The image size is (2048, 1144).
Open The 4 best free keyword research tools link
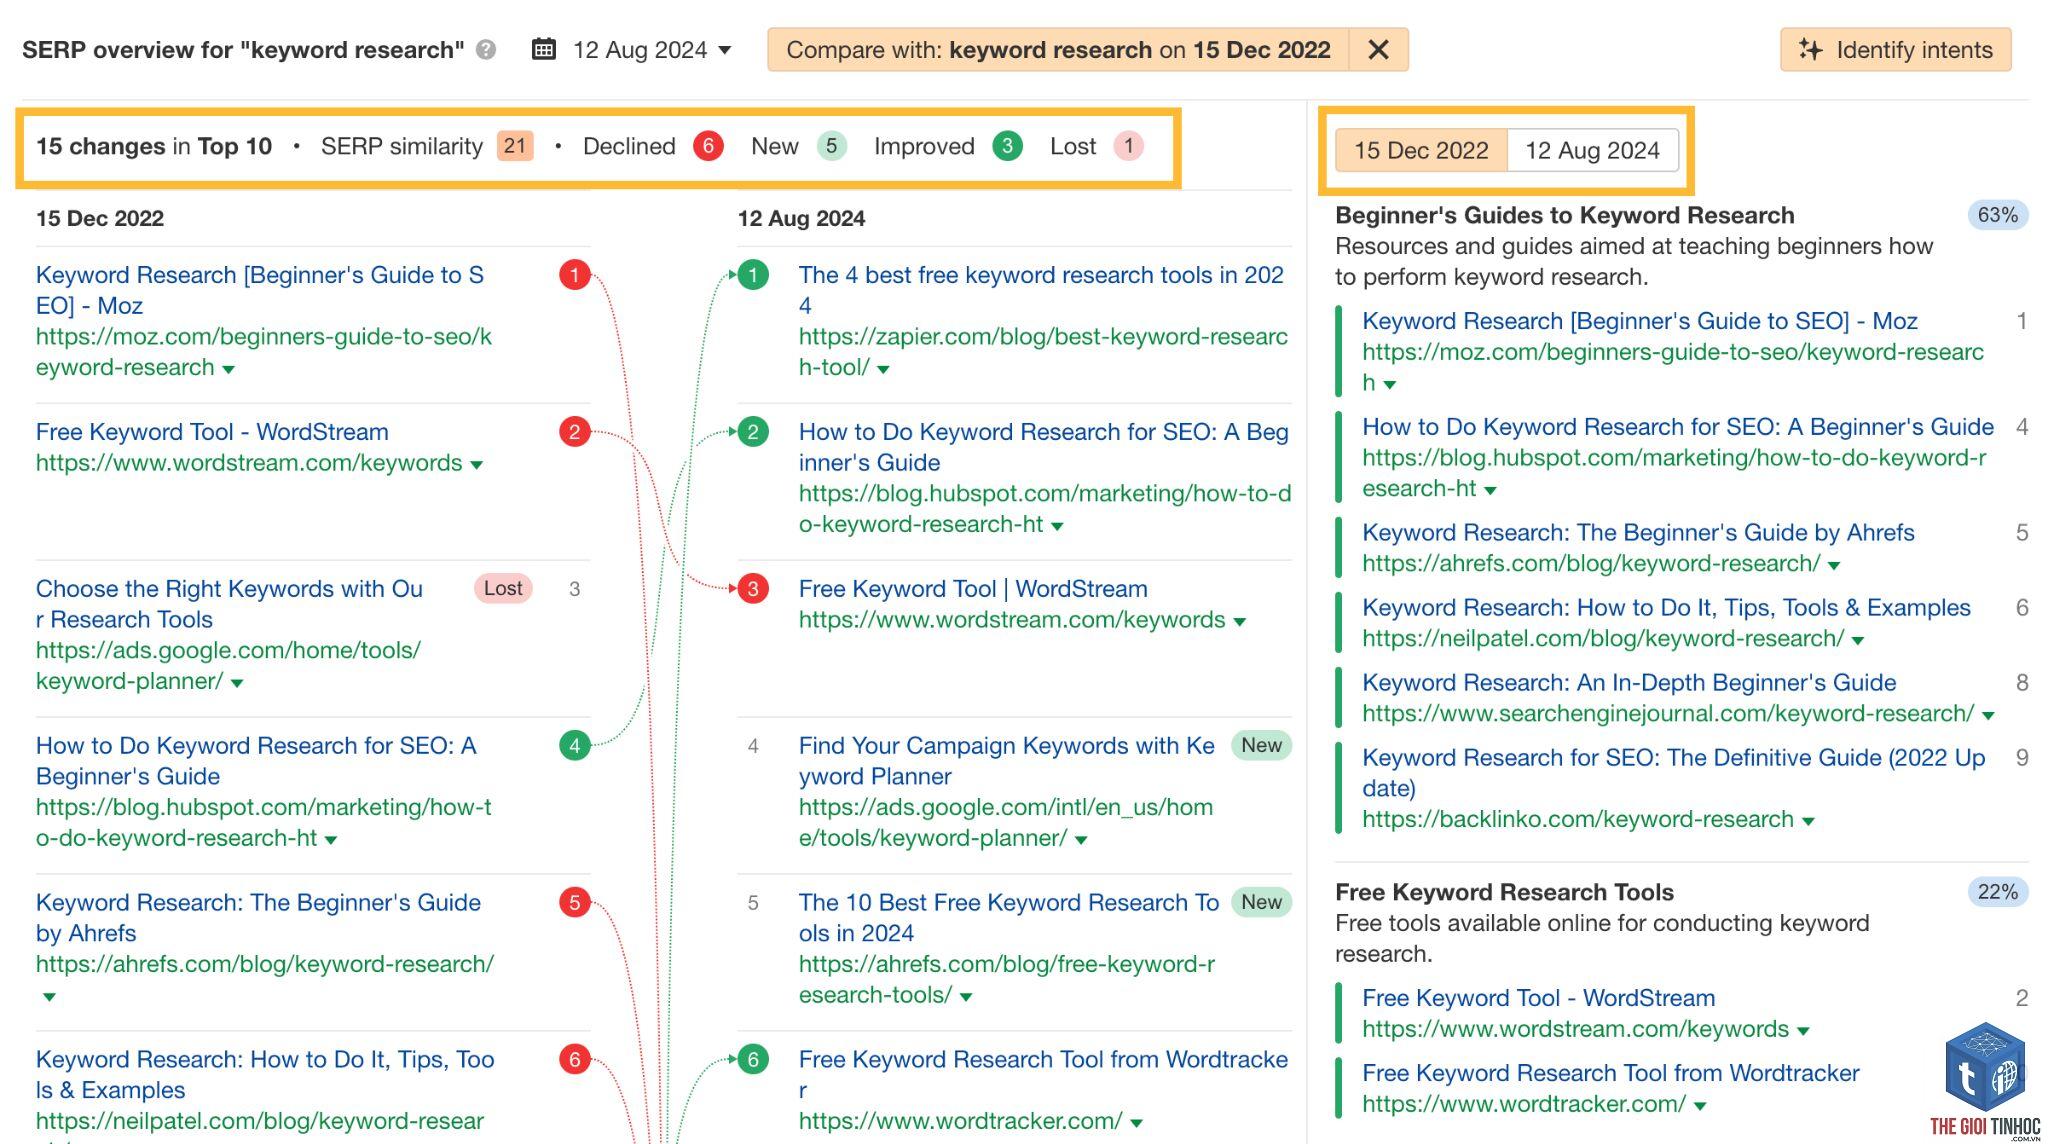point(1041,290)
